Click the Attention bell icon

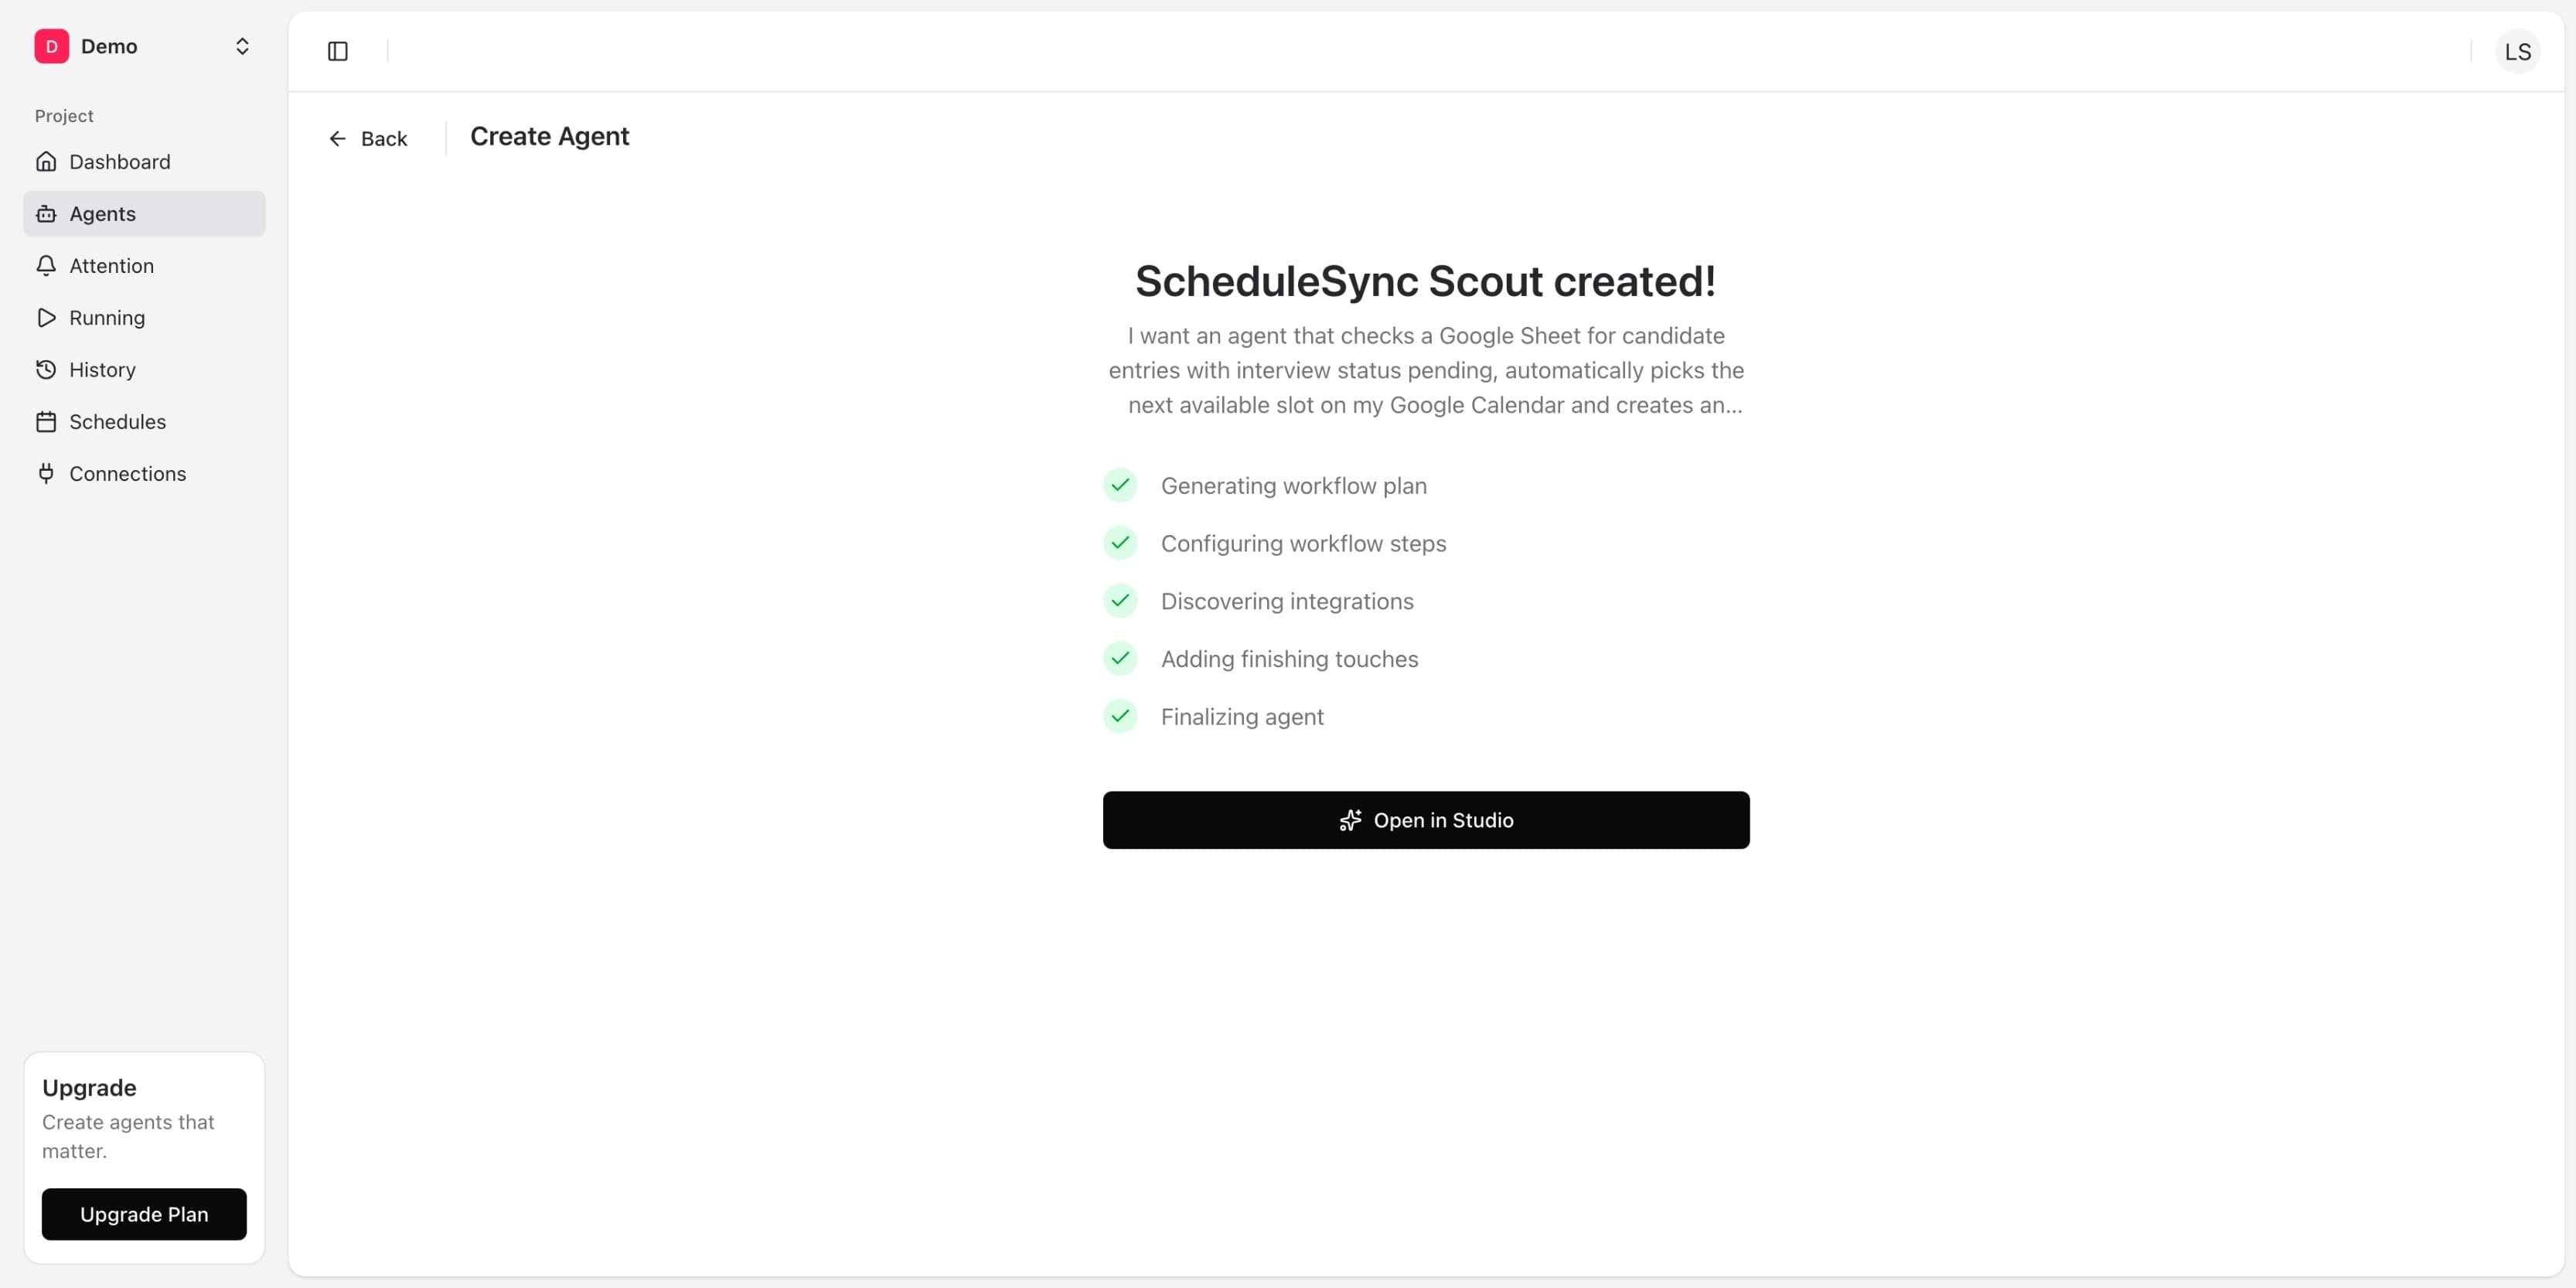tap(47, 265)
